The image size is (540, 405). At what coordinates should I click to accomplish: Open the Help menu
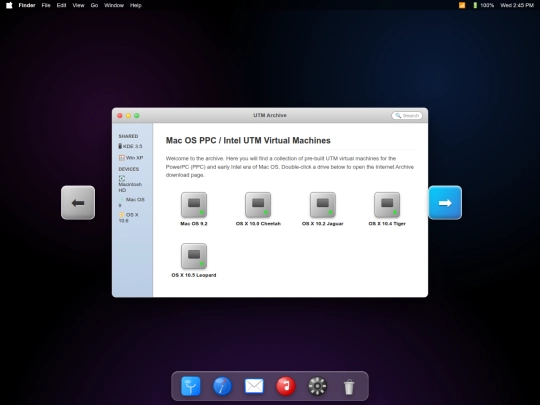coord(136,5)
